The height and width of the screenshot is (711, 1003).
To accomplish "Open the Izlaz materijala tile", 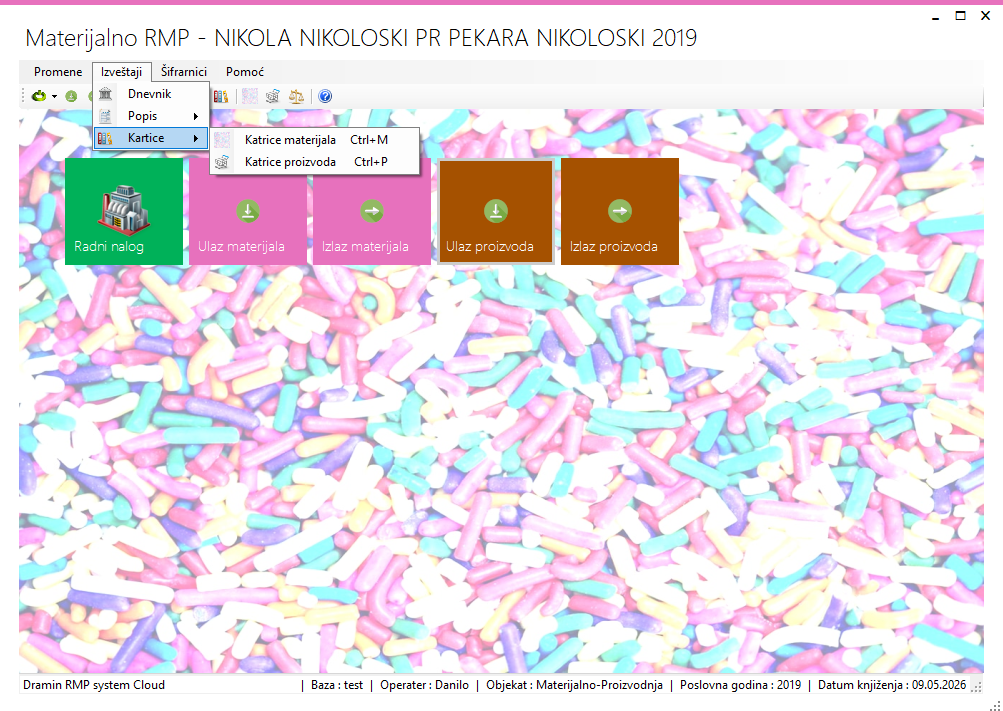I will (372, 212).
